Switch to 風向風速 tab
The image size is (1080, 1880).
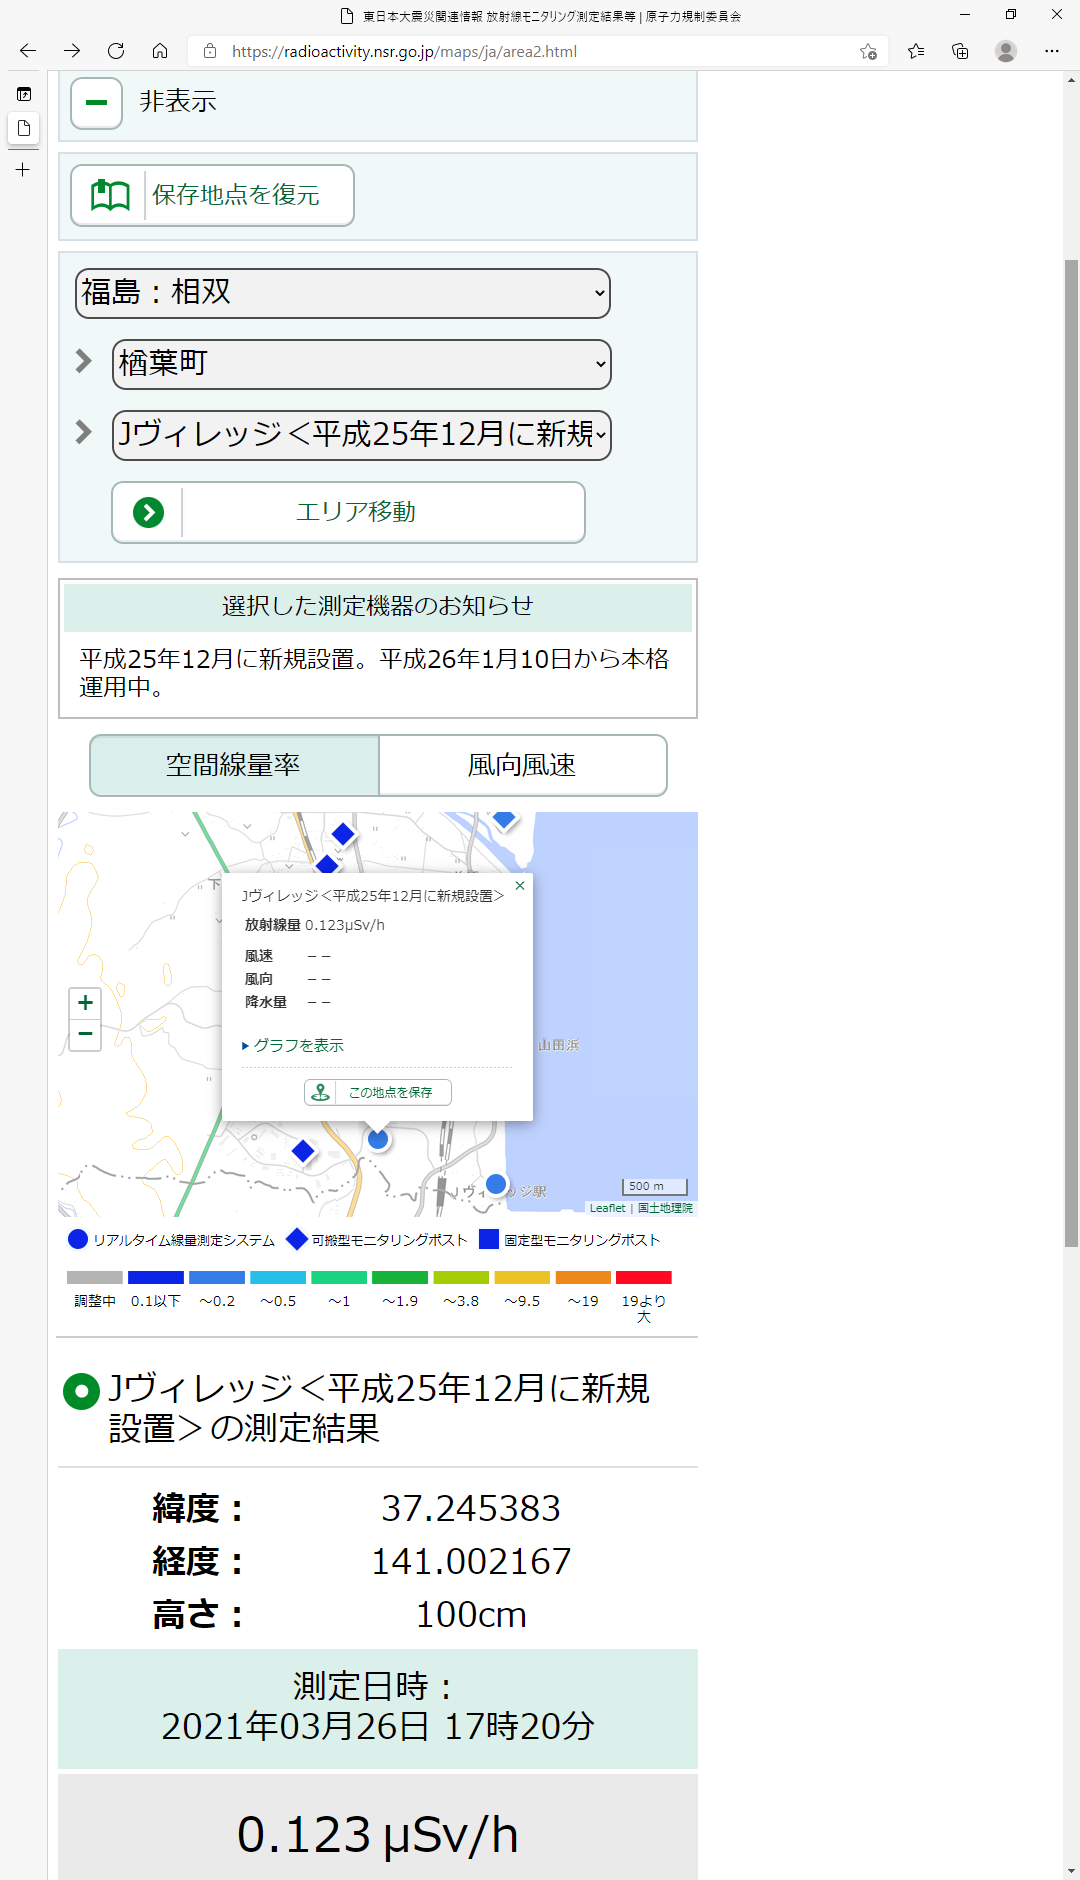coord(522,766)
